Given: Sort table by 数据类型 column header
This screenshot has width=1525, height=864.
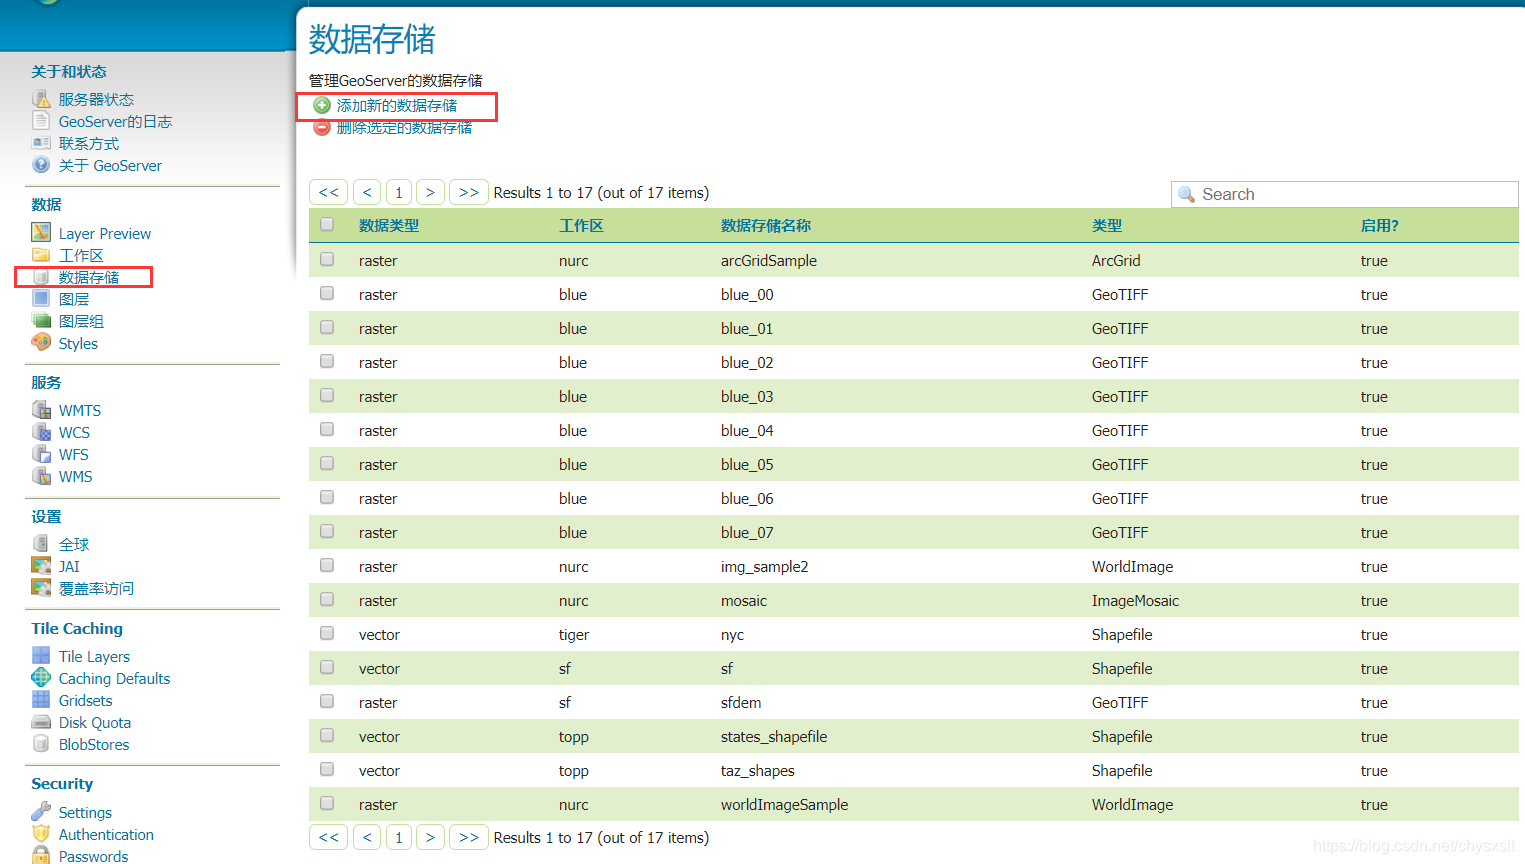Looking at the screenshot, I should click(389, 226).
